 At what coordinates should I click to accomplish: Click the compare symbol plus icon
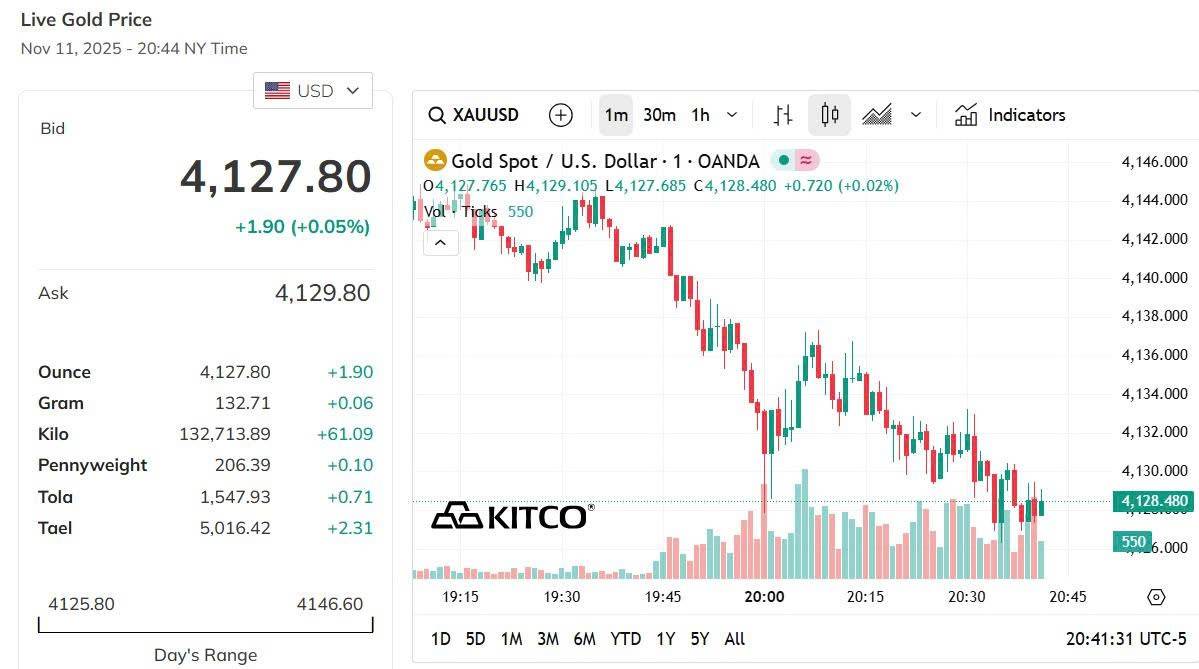point(560,115)
